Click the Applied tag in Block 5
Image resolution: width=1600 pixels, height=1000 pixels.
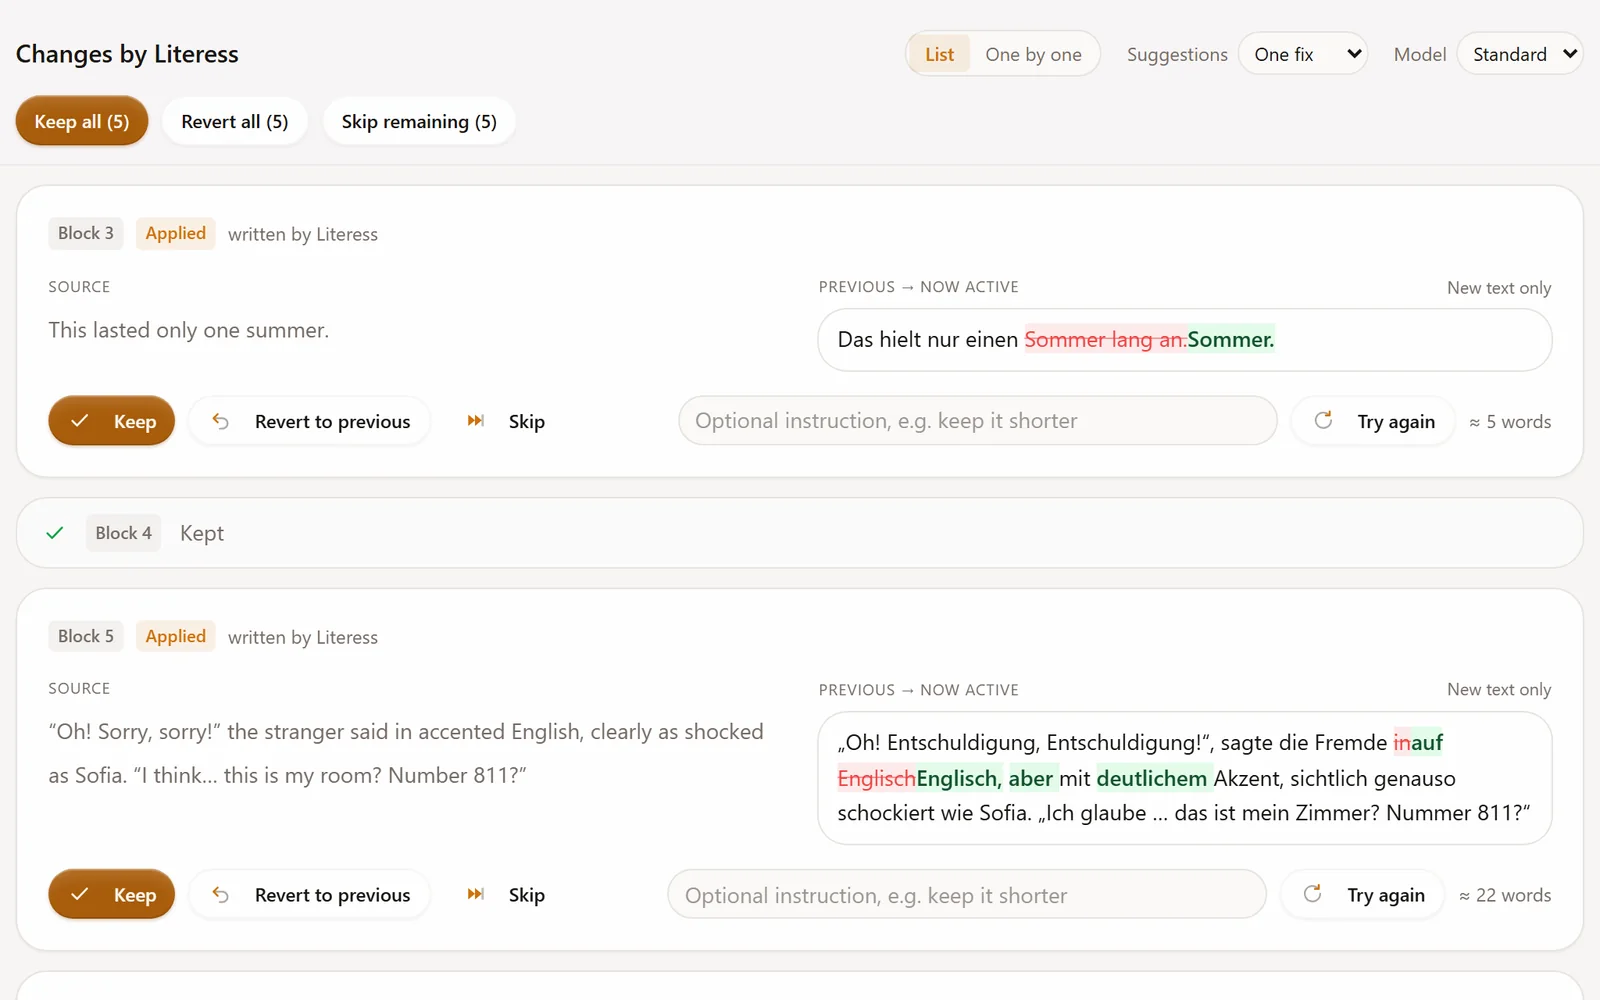coord(175,636)
